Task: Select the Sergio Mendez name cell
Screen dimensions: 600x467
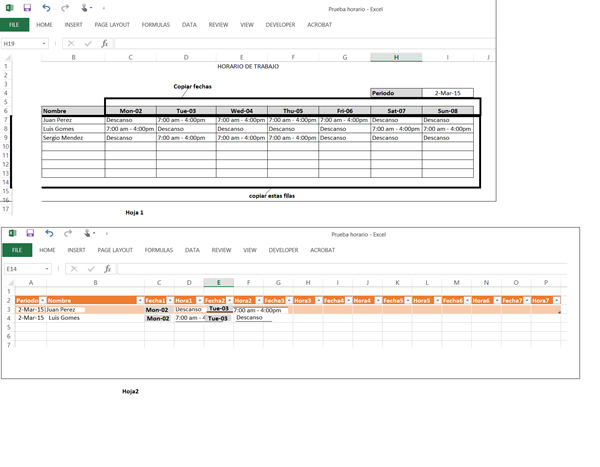Action: pos(73,138)
